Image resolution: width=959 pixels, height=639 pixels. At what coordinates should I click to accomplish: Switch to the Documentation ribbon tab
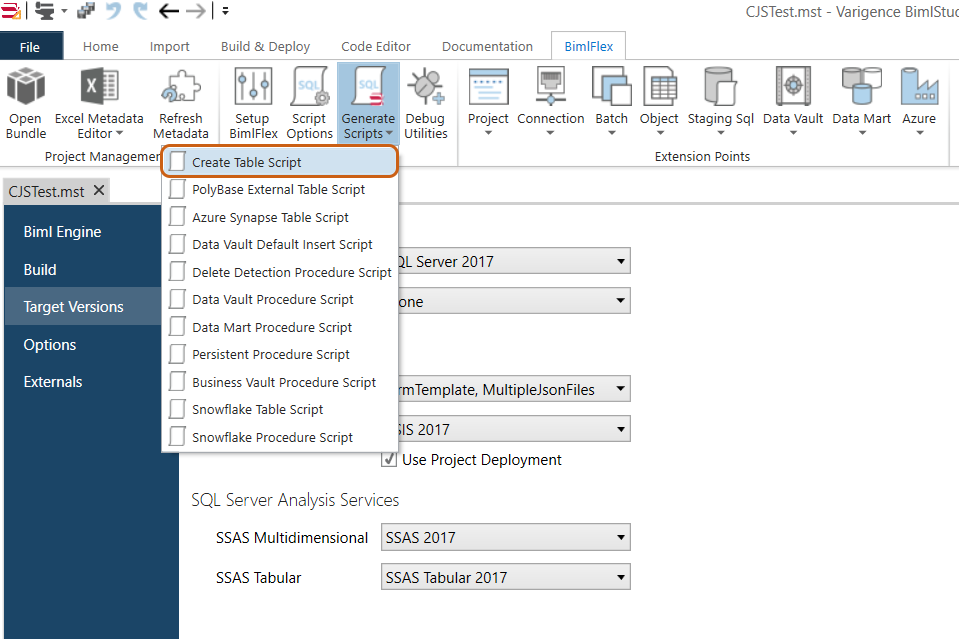pos(487,46)
